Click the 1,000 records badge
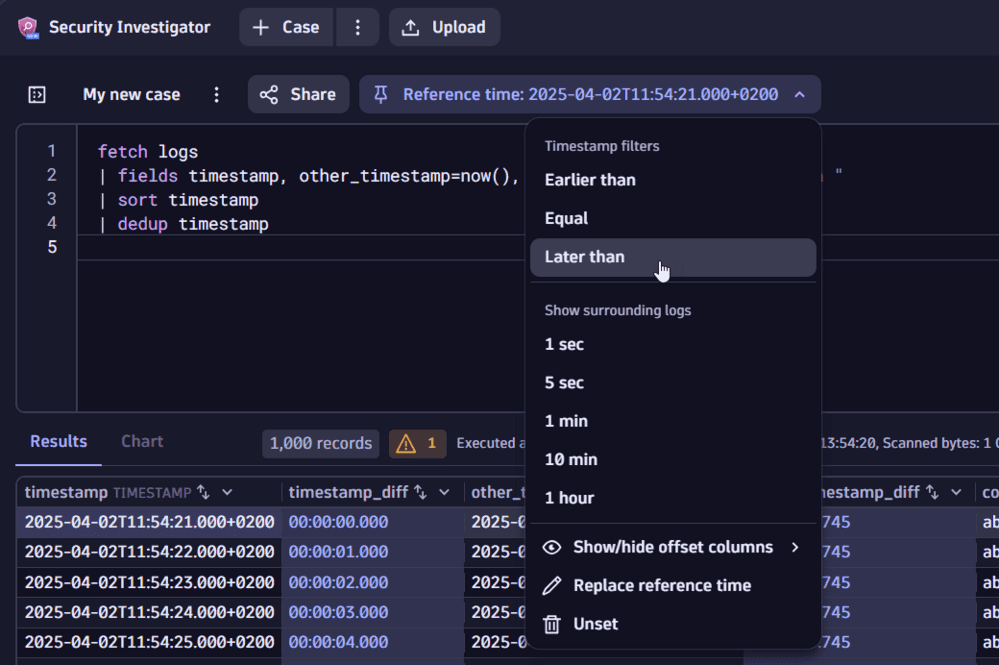The width and height of the screenshot is (999, 665). [320, 443]
